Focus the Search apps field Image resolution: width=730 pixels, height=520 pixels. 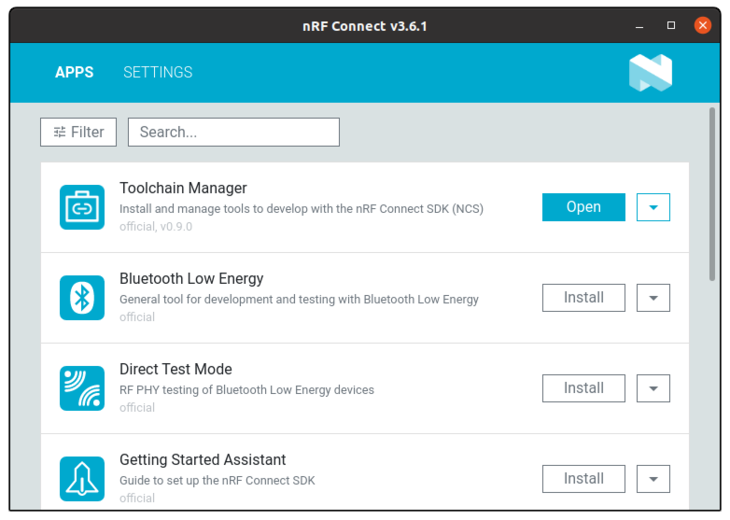click(234, 132)
